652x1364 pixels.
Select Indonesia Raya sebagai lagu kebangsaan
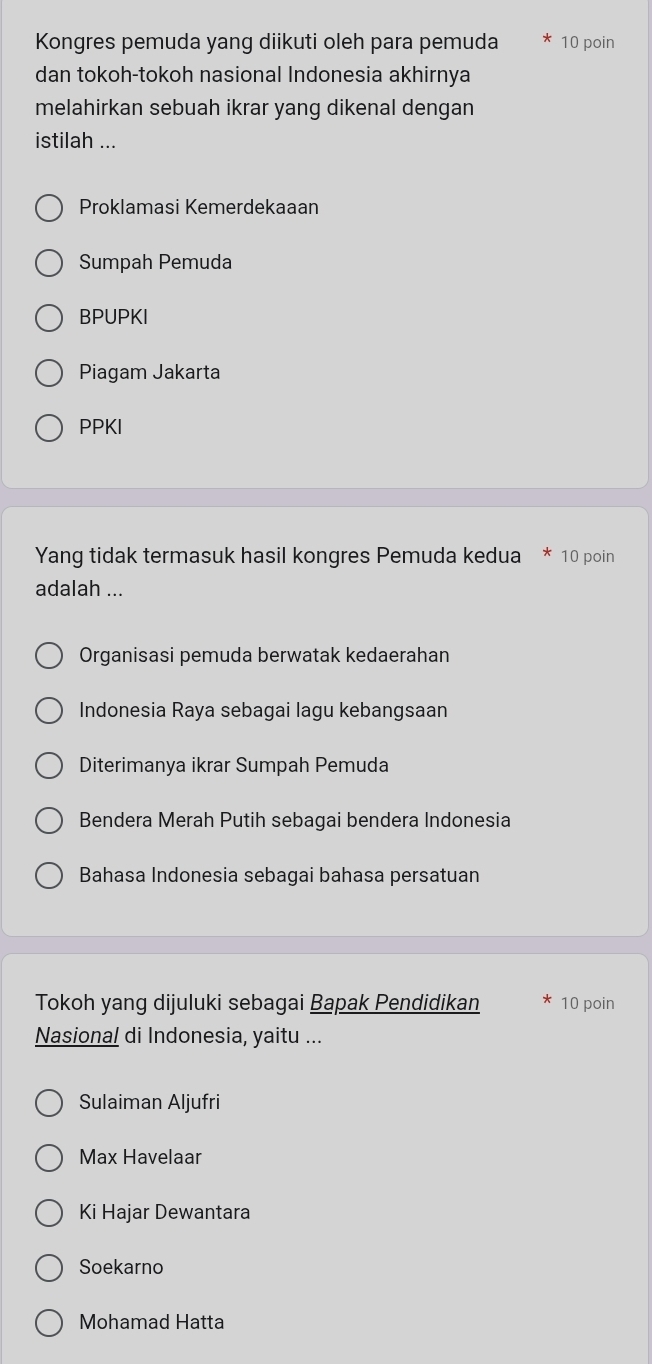tap(48, 711)
